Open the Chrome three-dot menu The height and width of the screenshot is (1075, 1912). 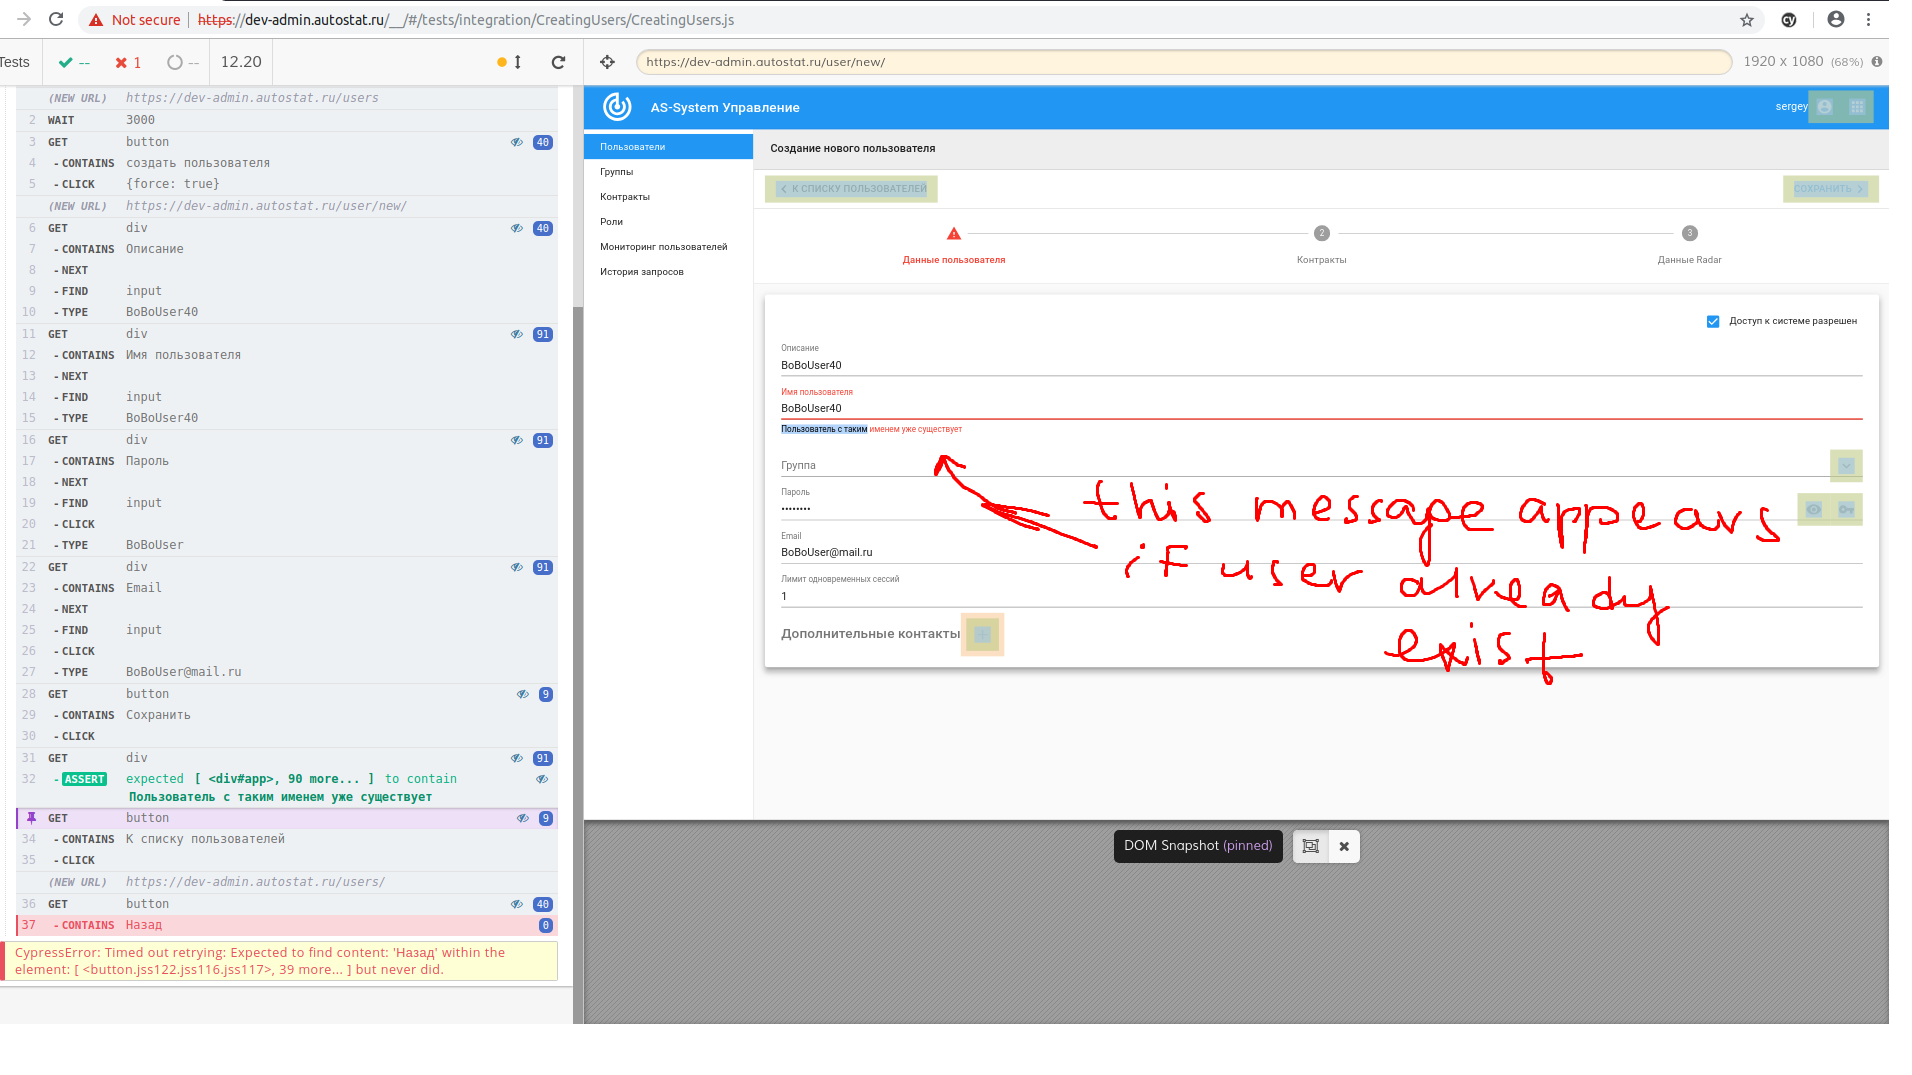click(1868, 20)
